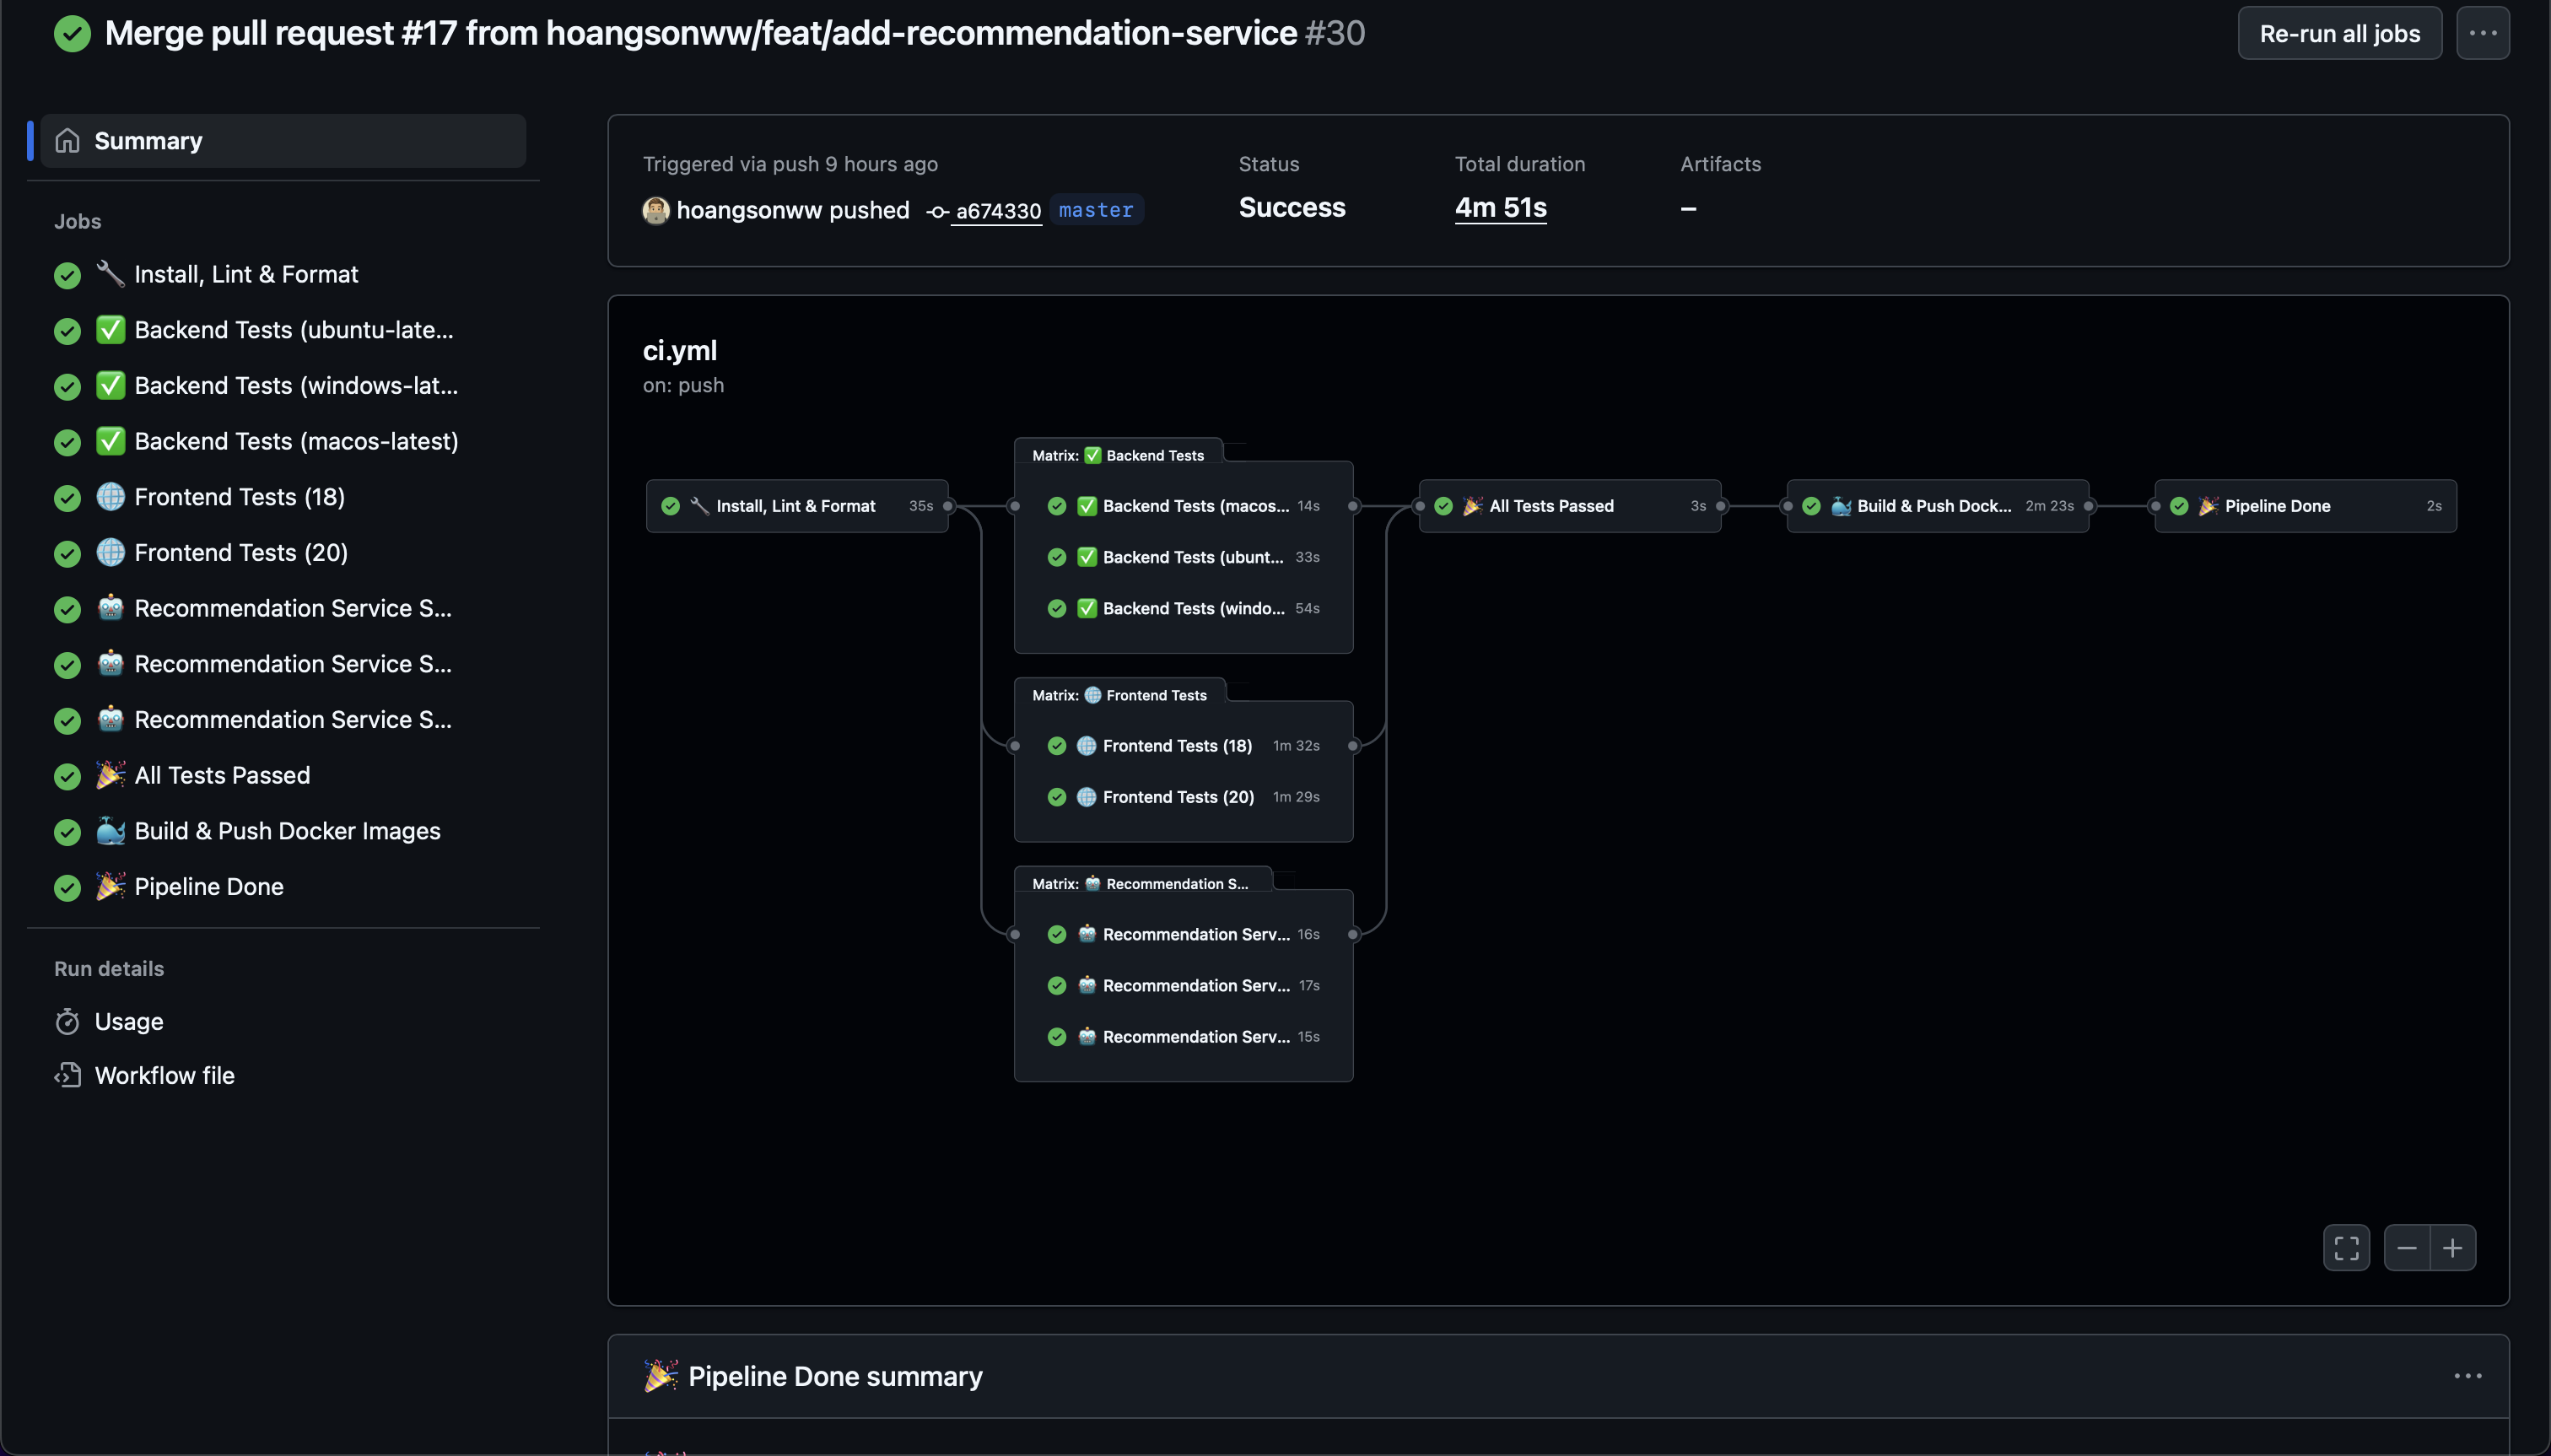
Task: Click the green success icon beside the run title
Action: [72, 33]
